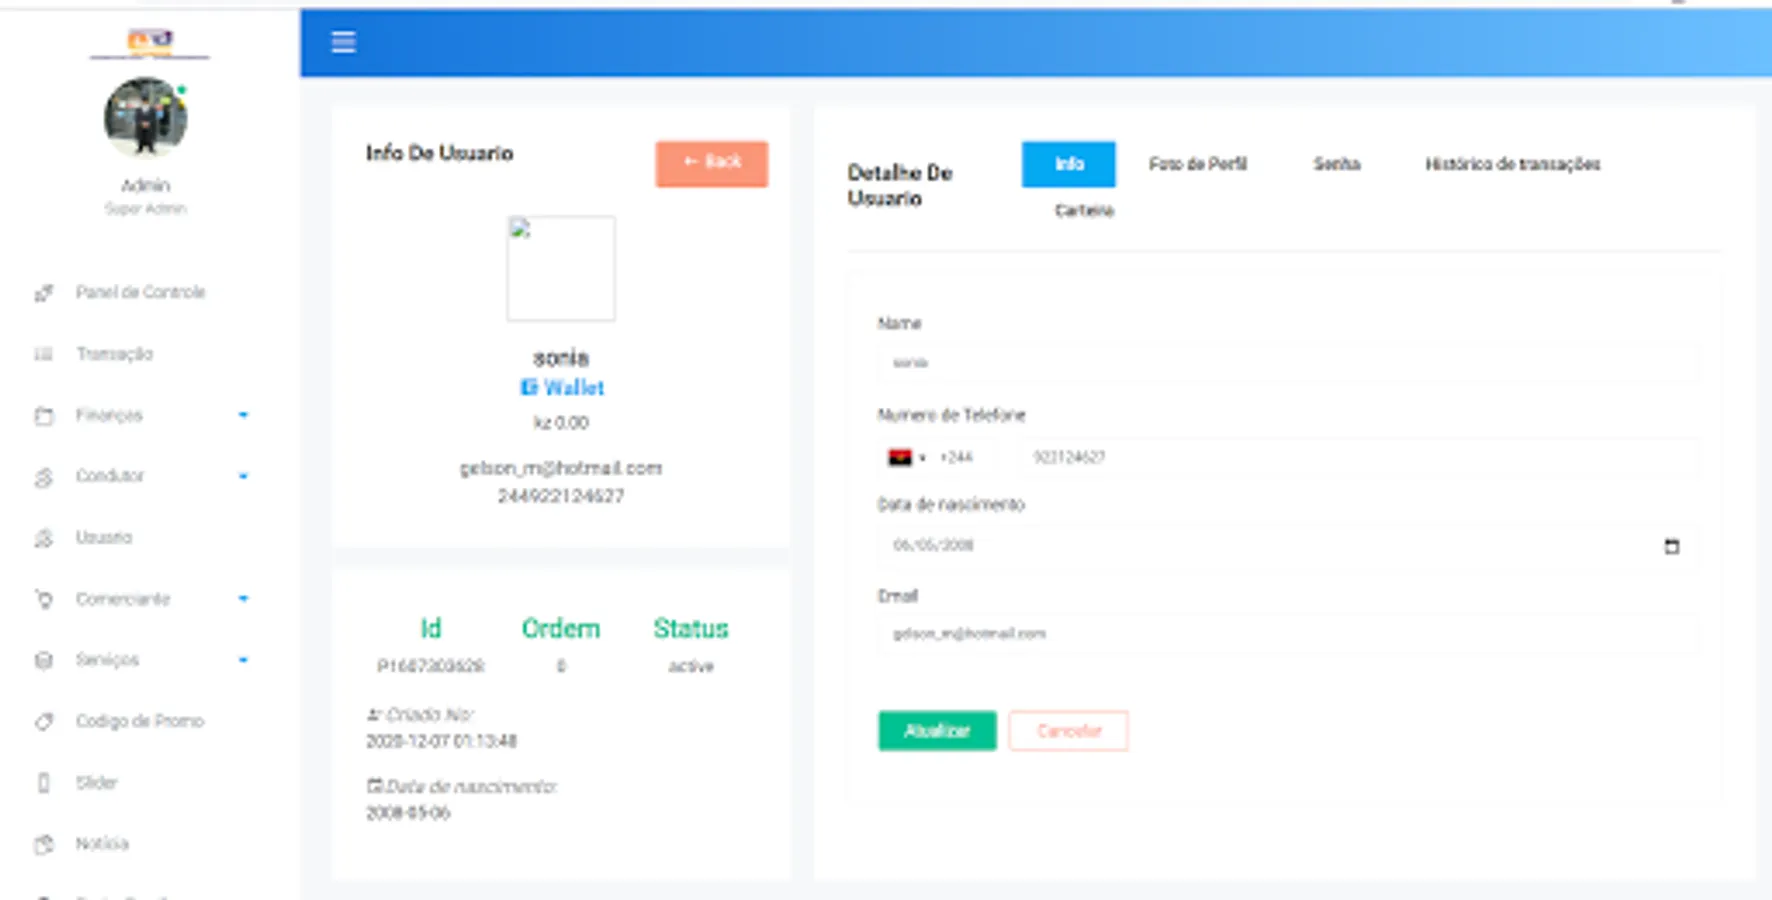Viewport: 1772px width, 900px height.
Task: Click the email gelson_m@hotmail.com in user card
Action: (561, 468)
